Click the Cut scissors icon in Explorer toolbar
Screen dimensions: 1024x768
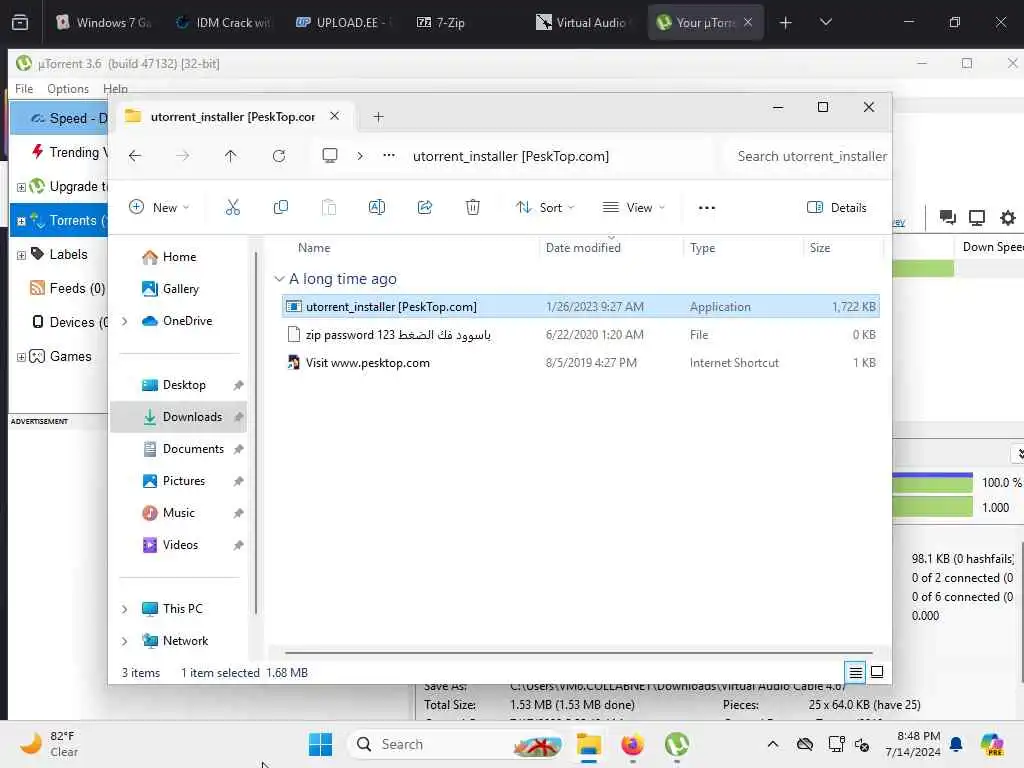(x=232, y=208)
